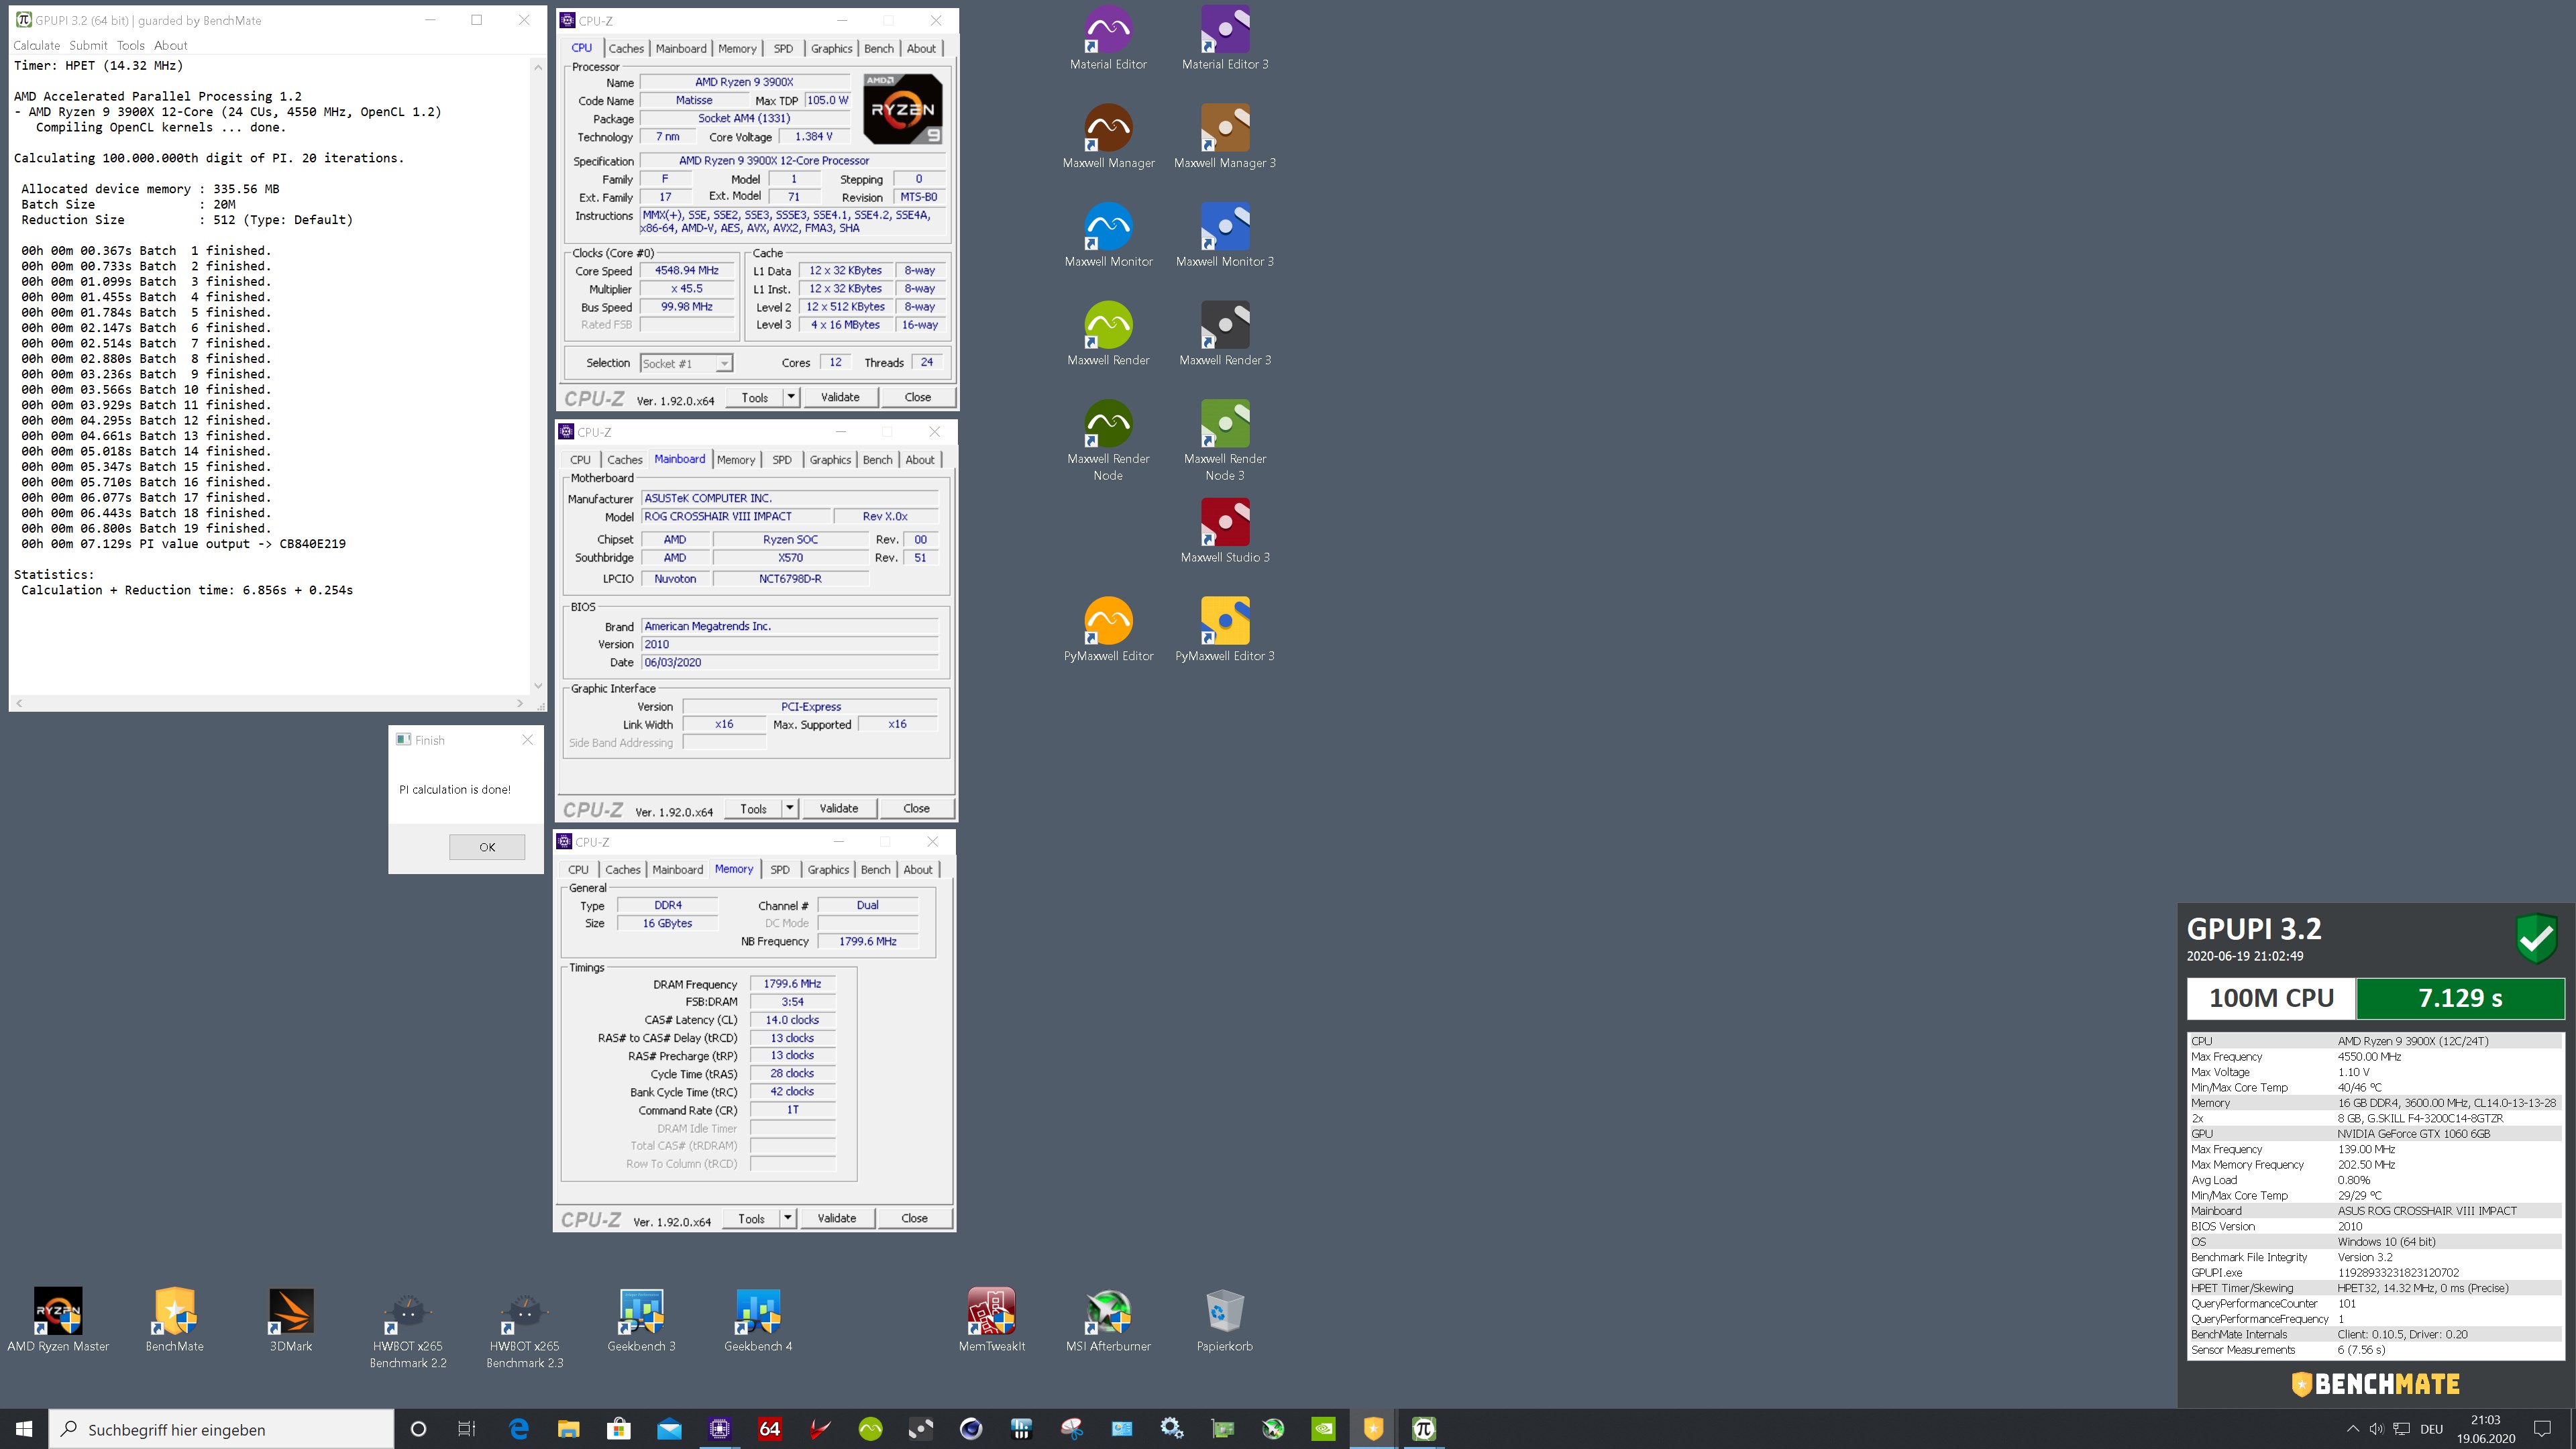Viewport: 2576px width, 1449px height.
Task: Click Core Speed 4548.94 MHz value
Action: [686, 270]
